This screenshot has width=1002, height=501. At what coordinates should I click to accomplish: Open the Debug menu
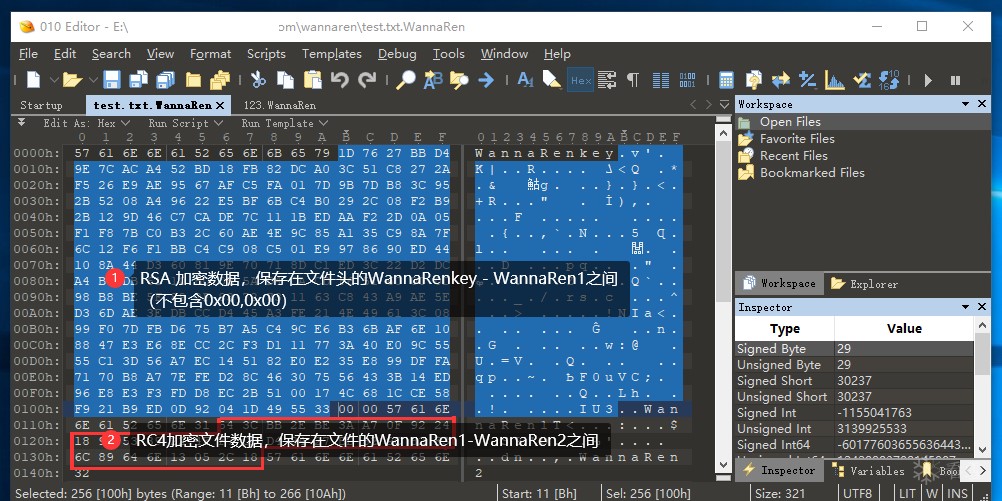[397, 54]
